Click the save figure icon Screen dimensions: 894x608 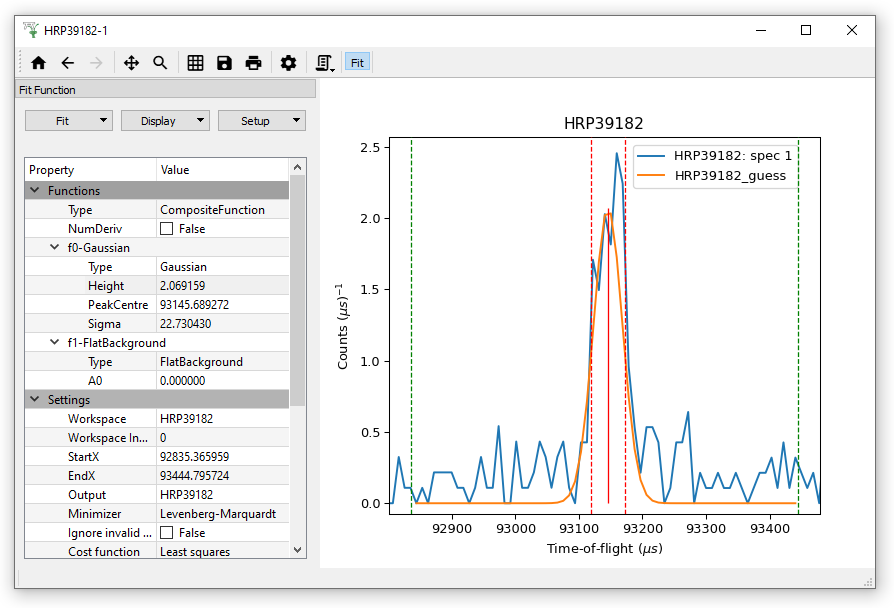click(x=224, y=63)
